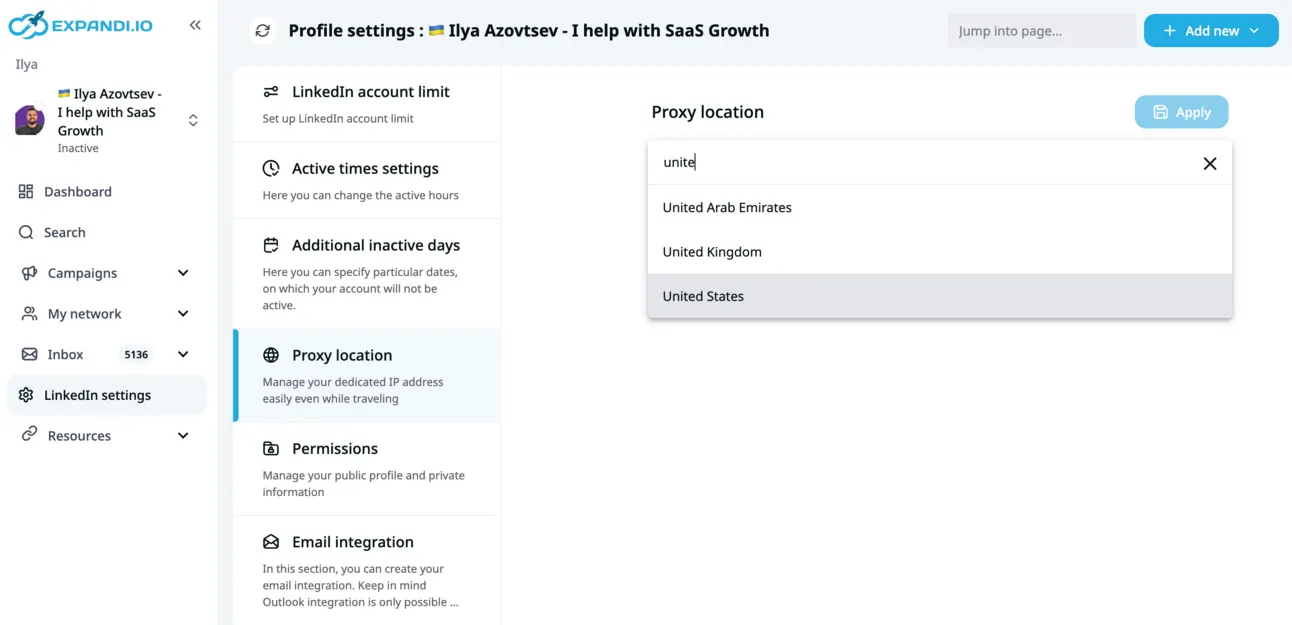Open LinkedIn settings menu label
1292x625 pixels.
[x=98, y=395]
